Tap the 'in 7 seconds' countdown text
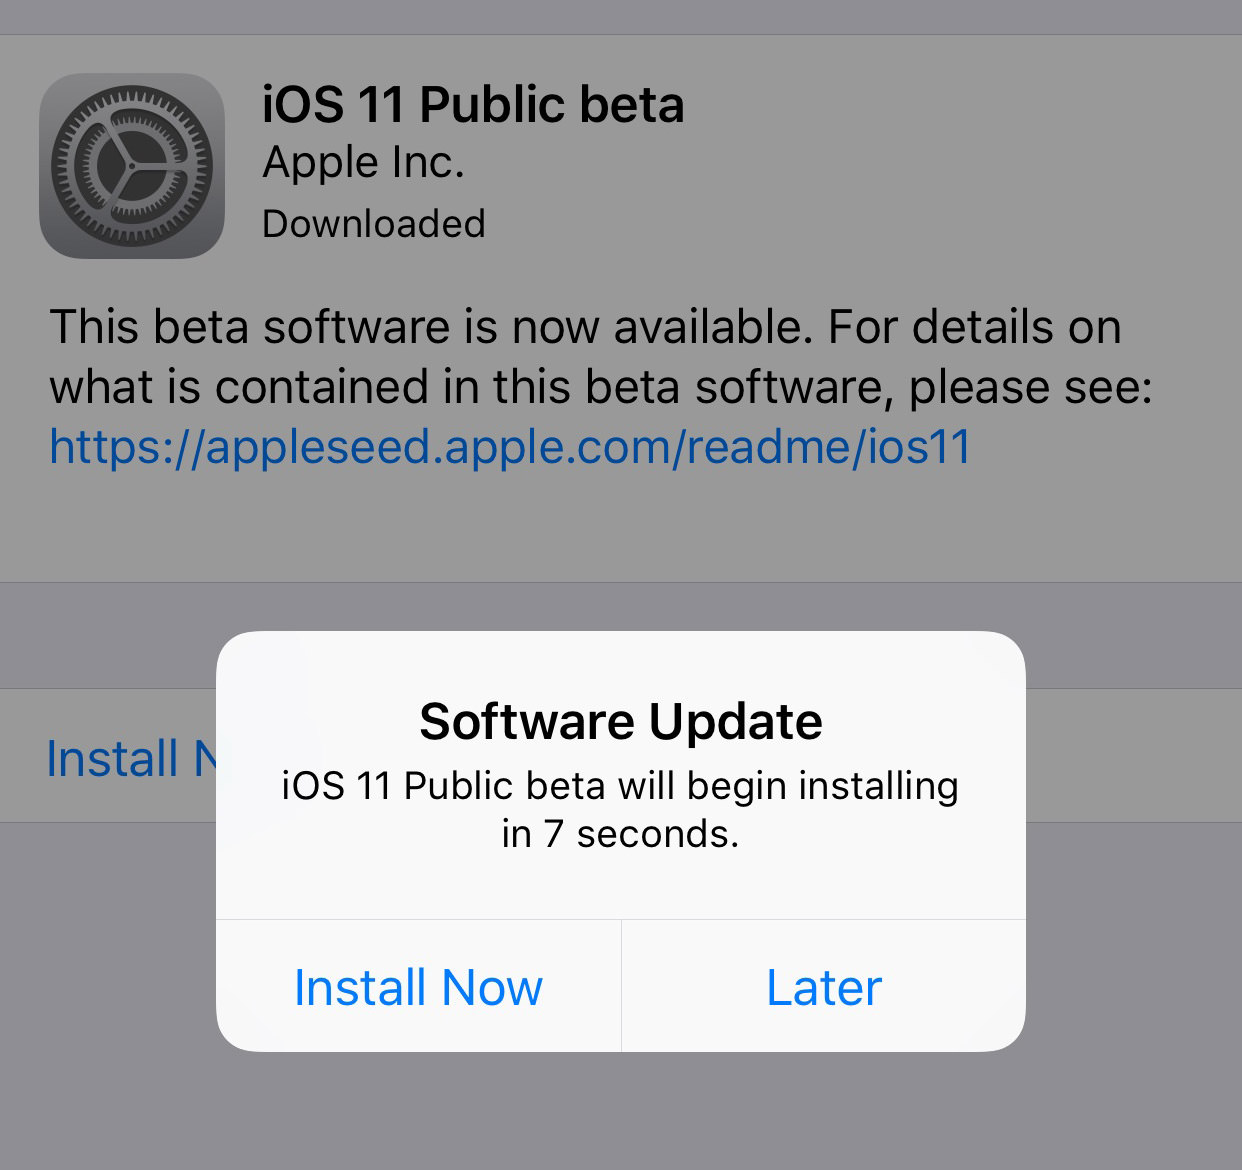This screenshot has width=1242, height=1170. click(620, 833)
